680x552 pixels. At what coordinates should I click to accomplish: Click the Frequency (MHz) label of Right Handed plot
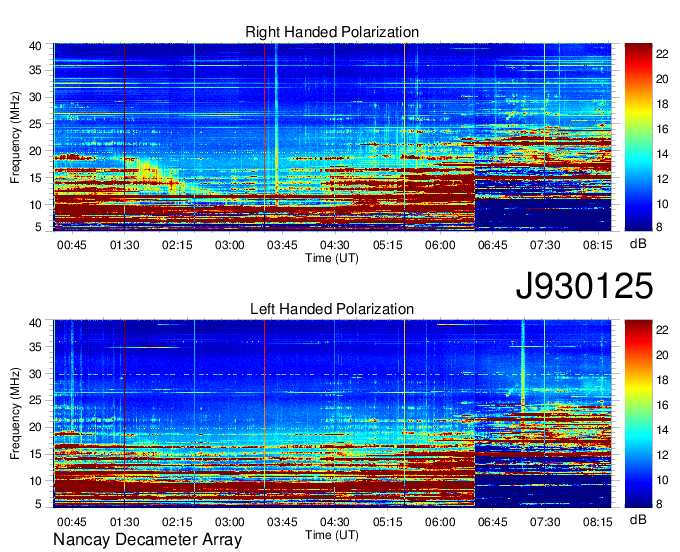[15, 137]
